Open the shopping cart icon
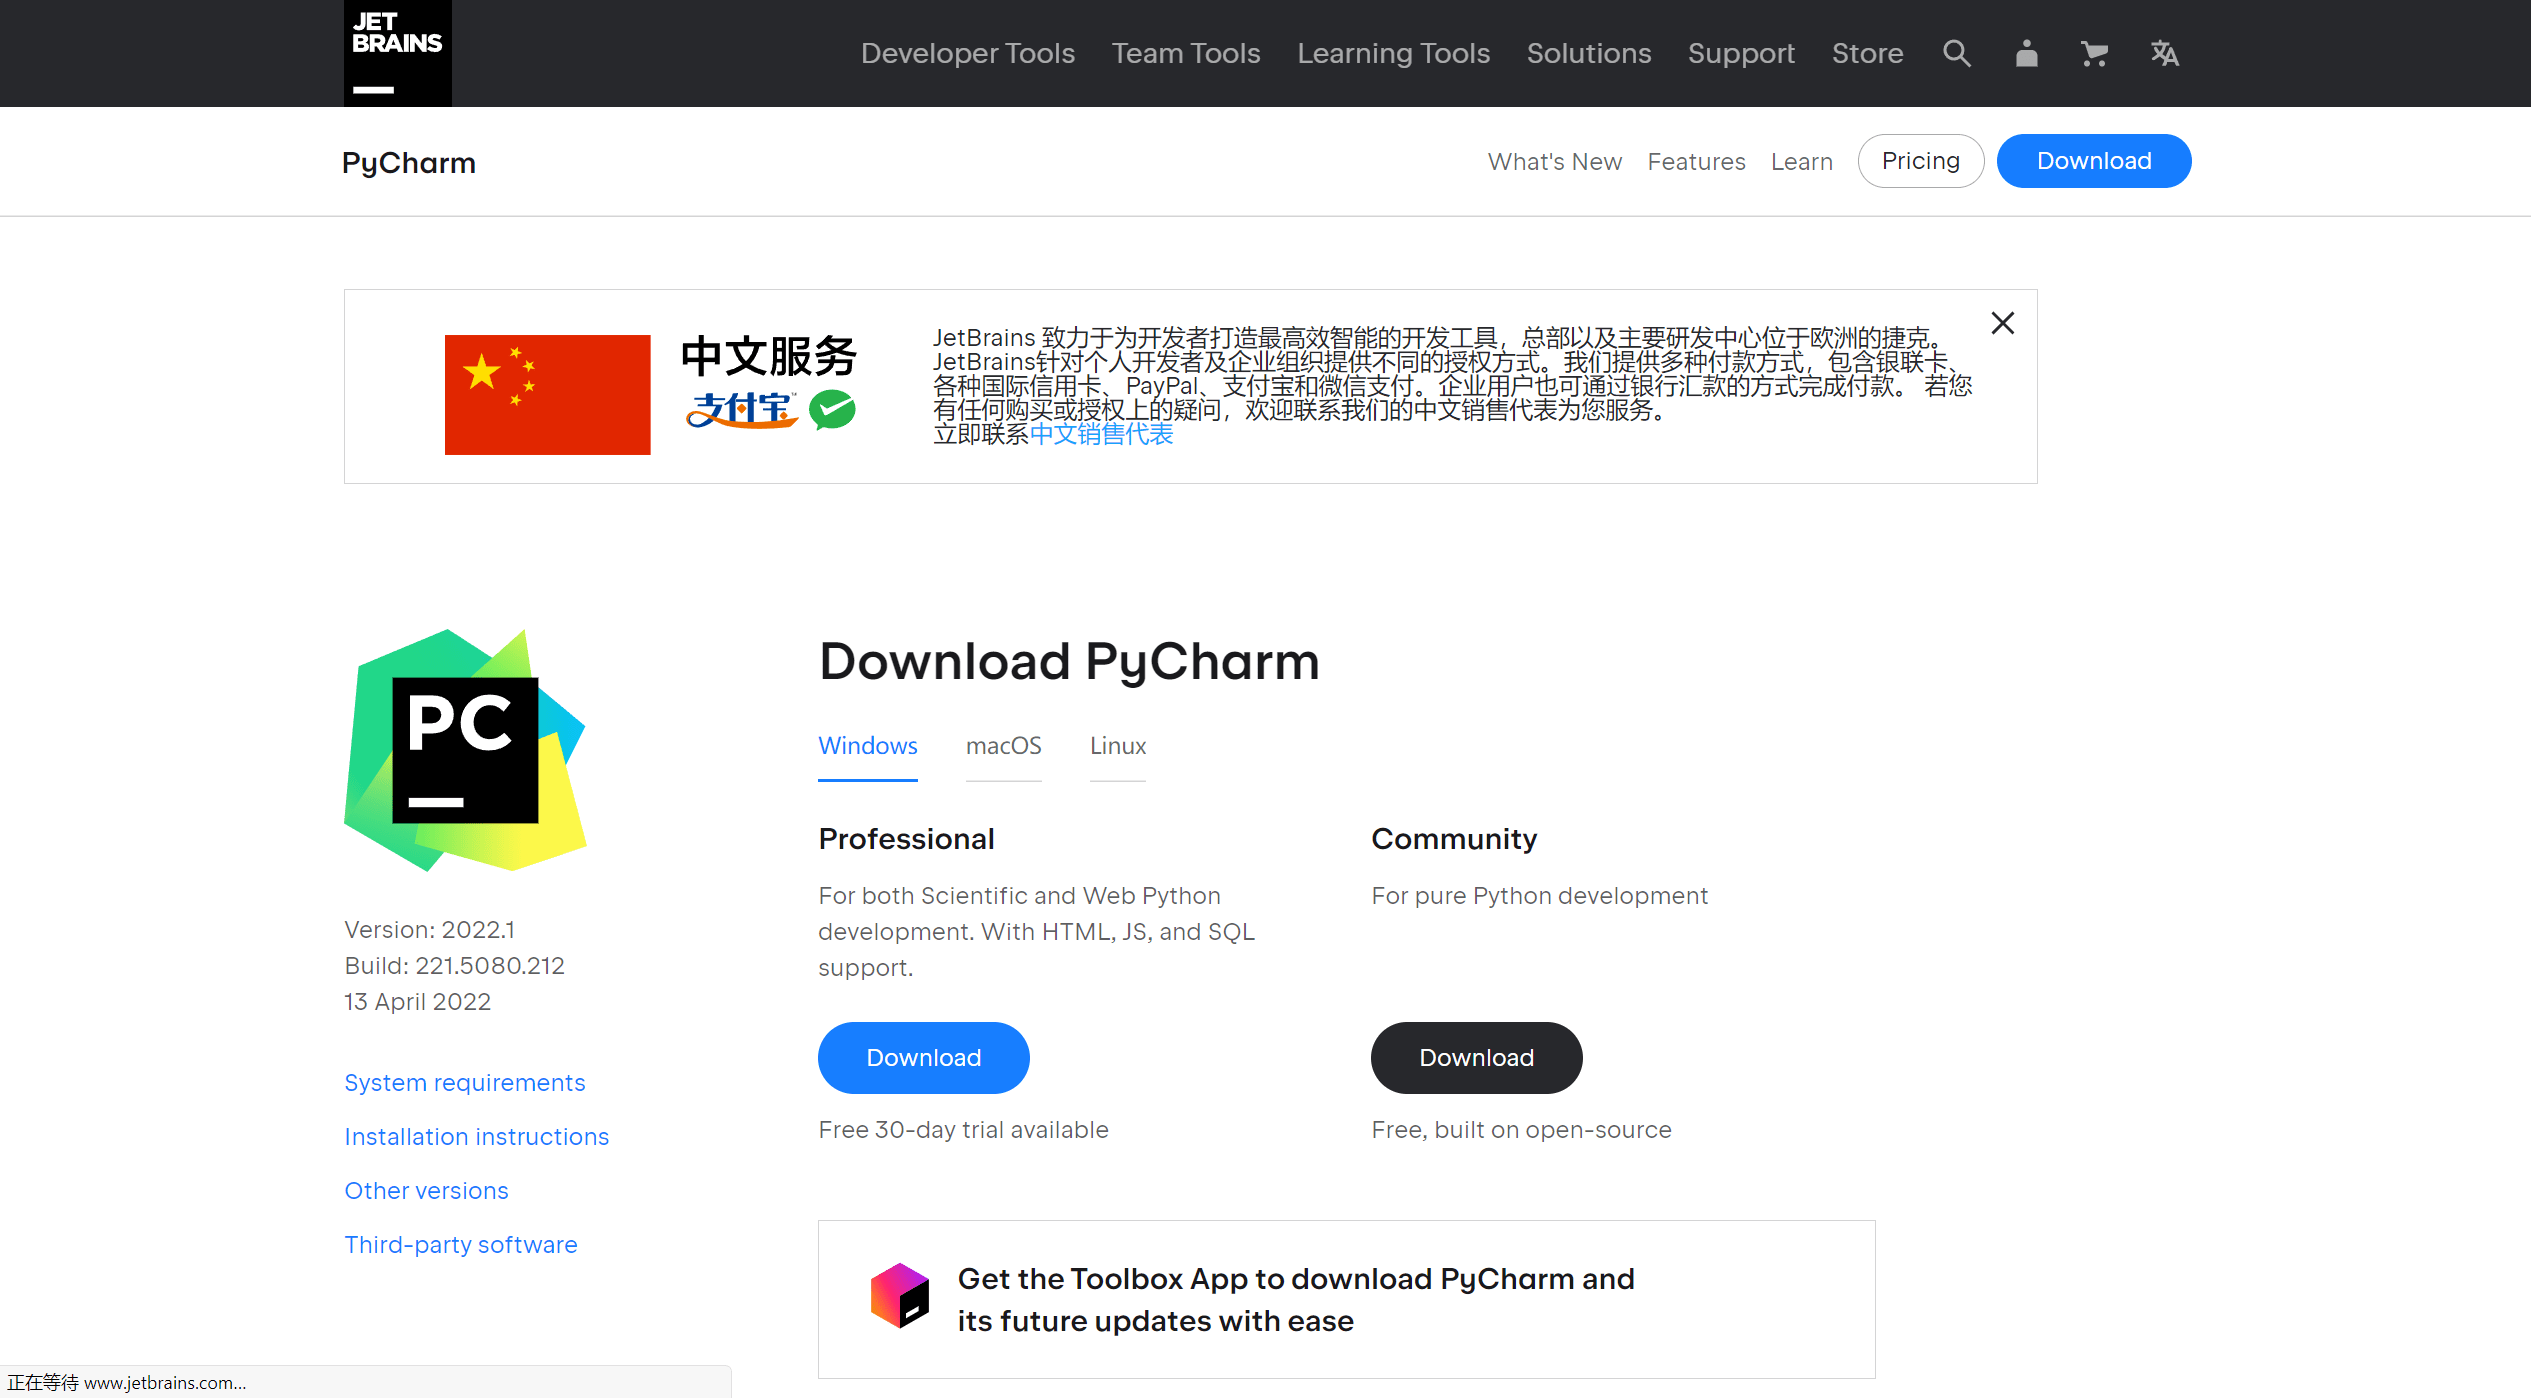This screenshot has width=2531, height=1398. tap(2094, 53)
